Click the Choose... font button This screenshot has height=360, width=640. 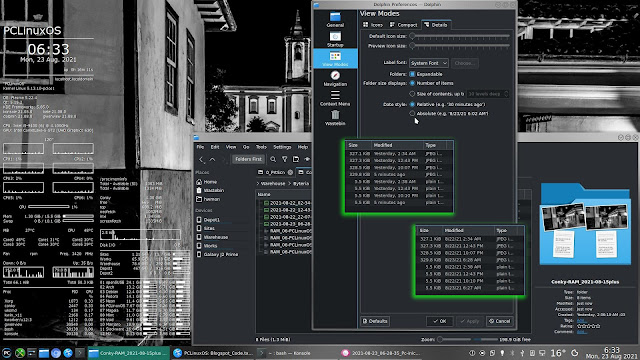(x=464, y=63)
